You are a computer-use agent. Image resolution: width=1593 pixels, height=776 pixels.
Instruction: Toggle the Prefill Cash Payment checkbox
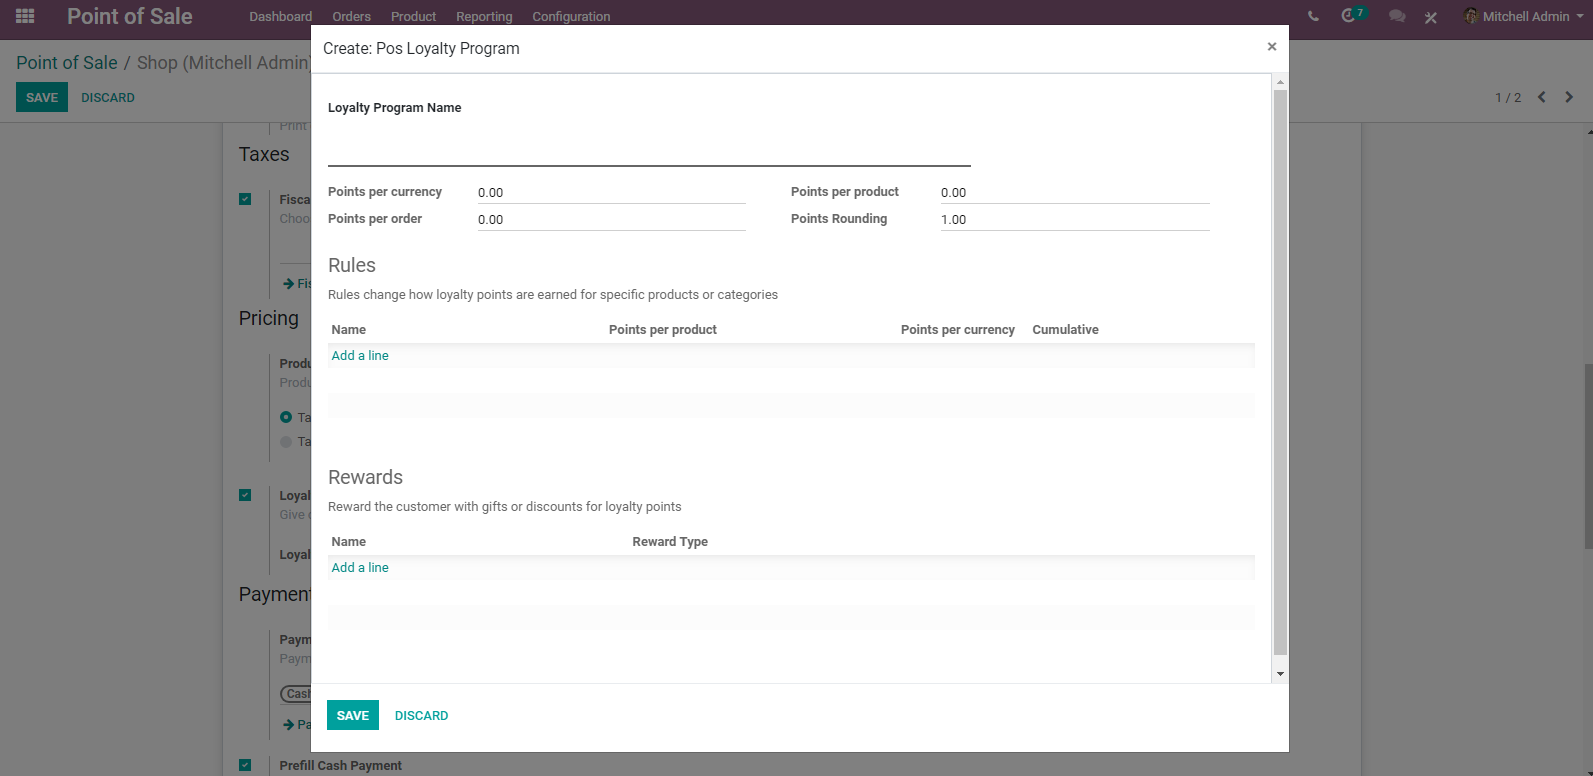245,765
